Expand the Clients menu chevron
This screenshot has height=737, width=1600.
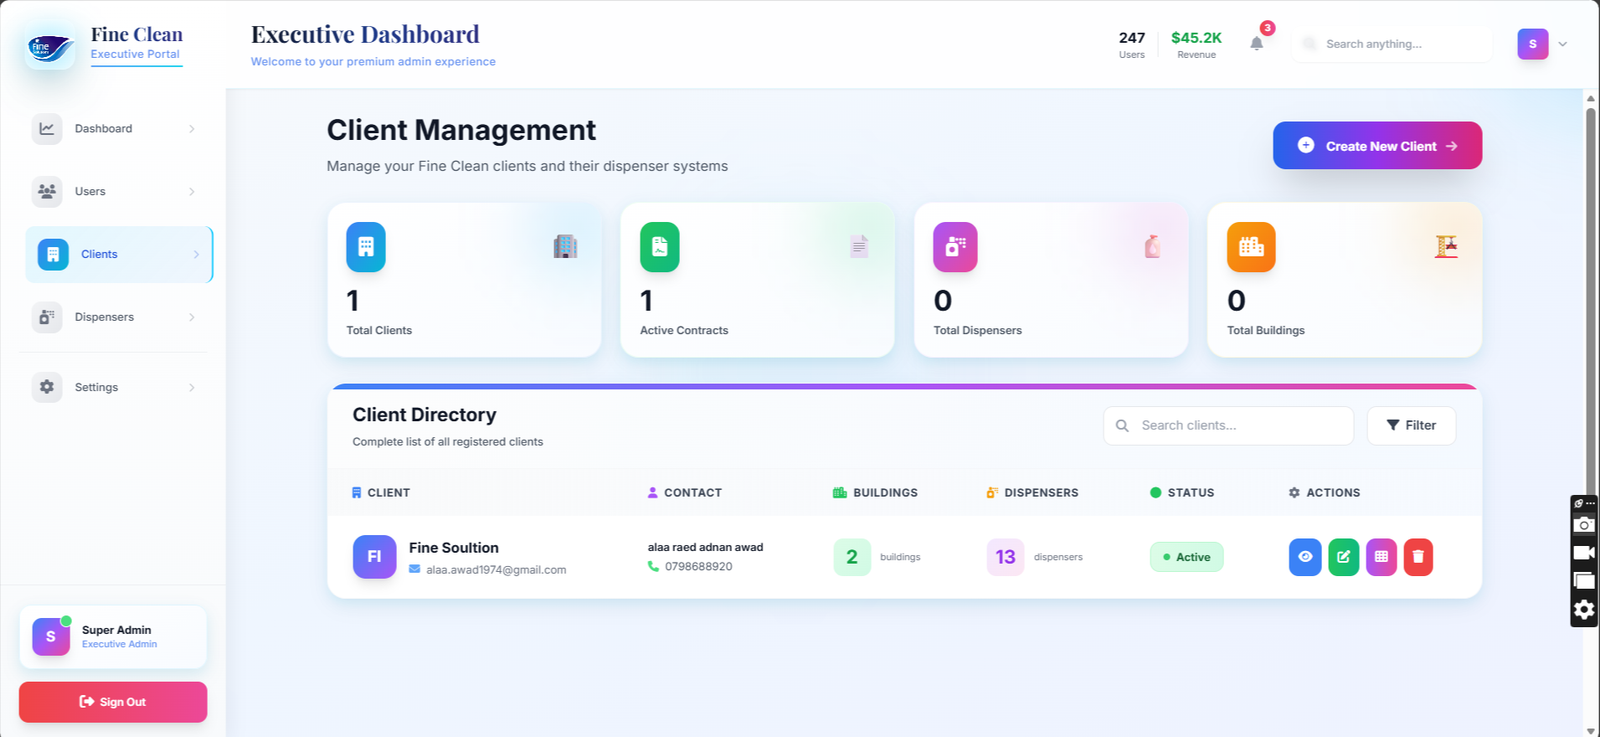pyautogui.click(x=196, y=254)
